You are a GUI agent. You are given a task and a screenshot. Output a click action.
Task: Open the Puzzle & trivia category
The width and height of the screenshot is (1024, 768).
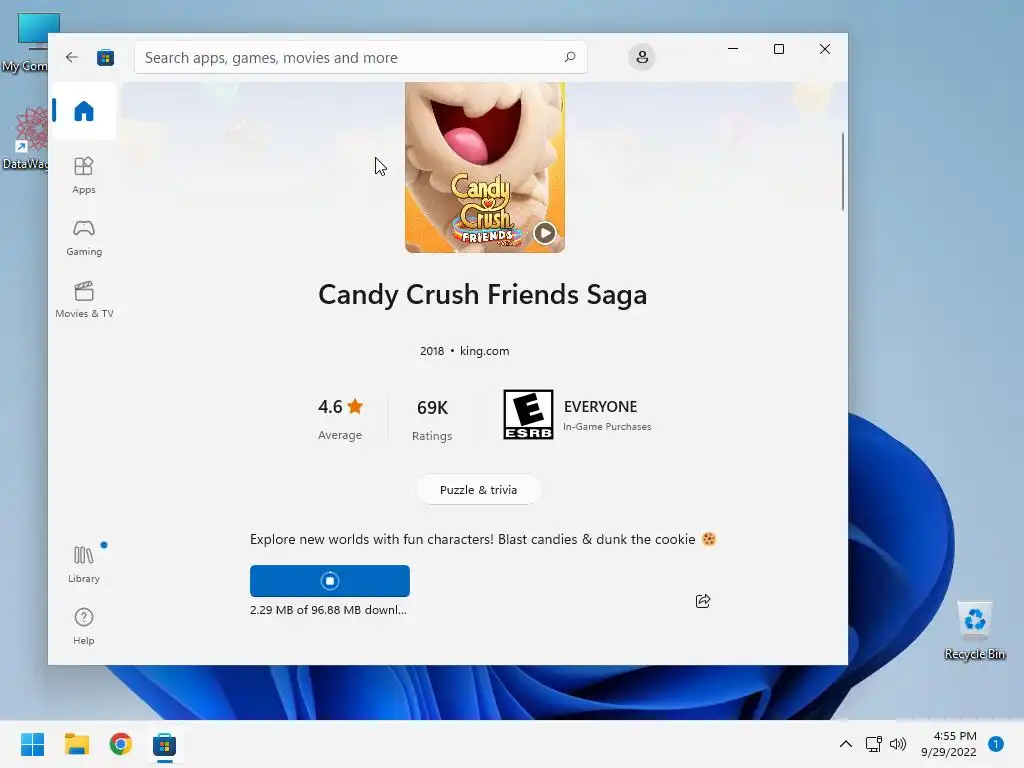point(479,490)
